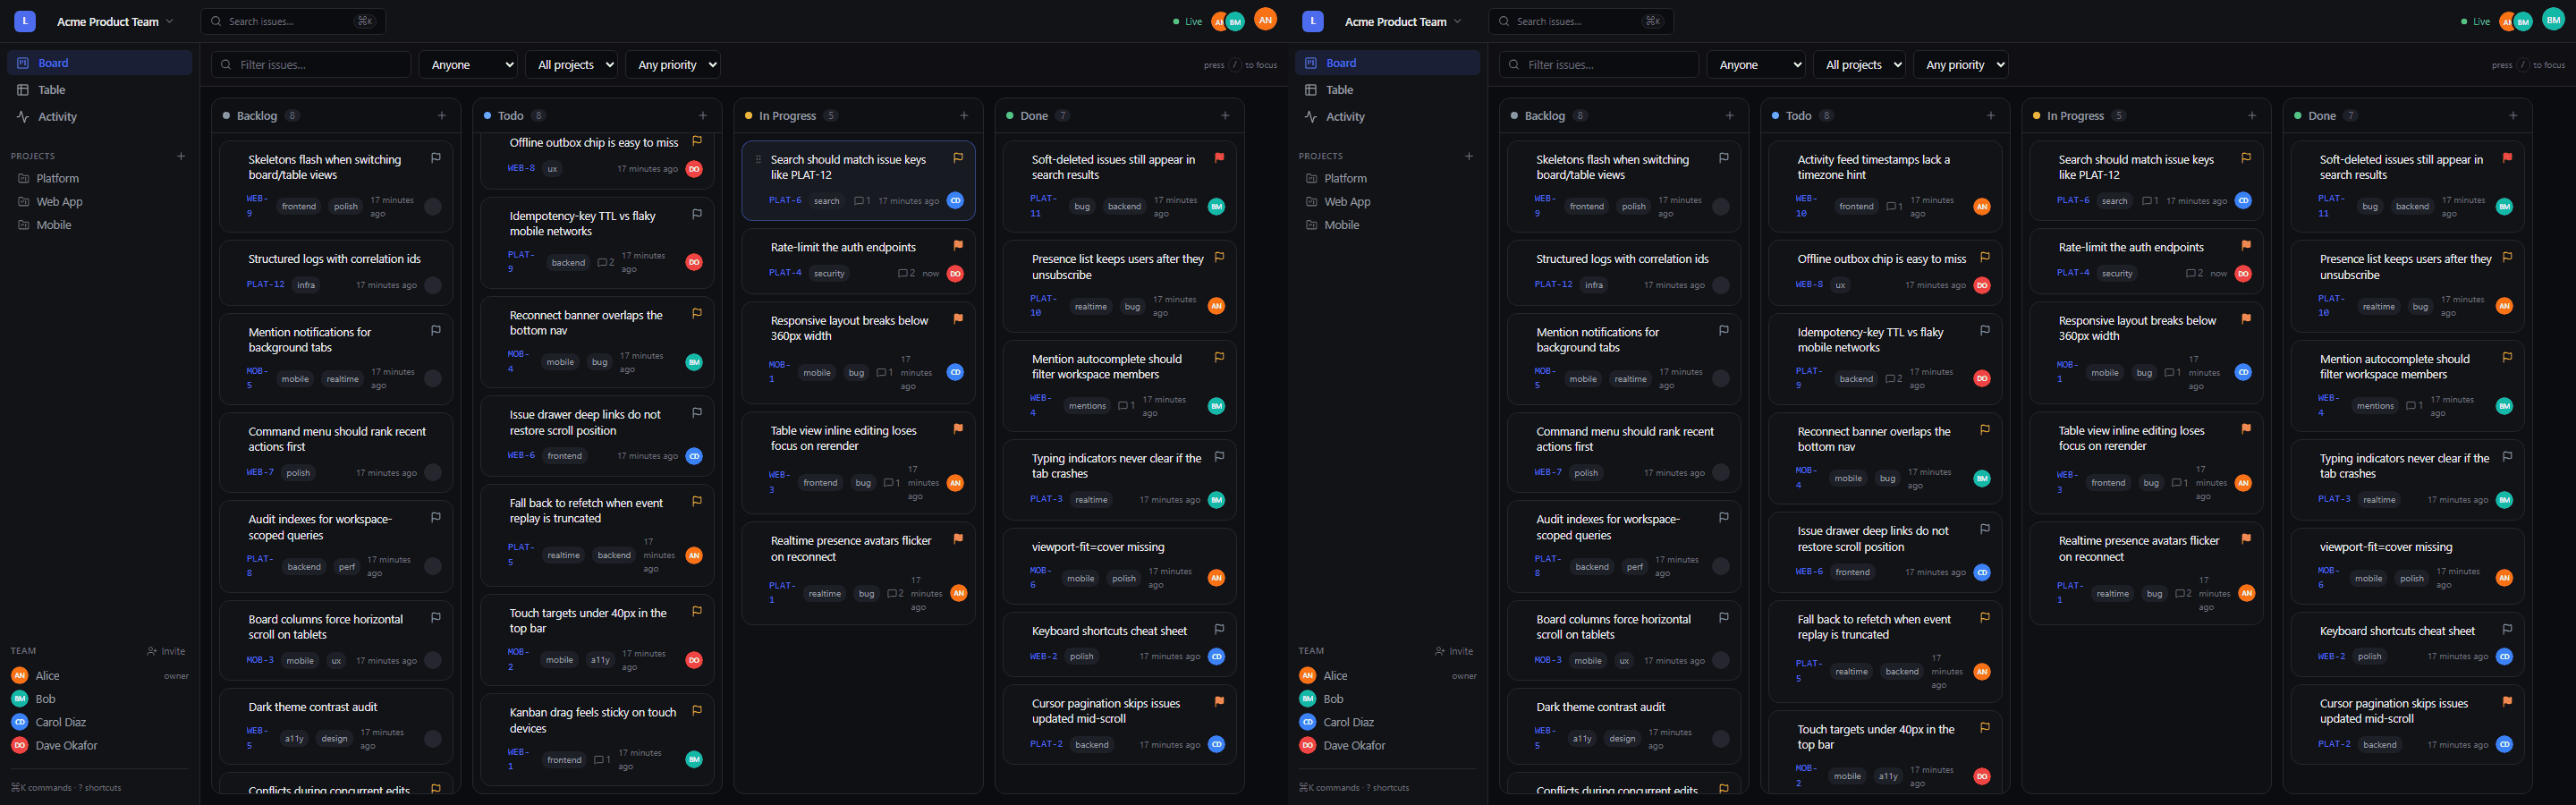Click the Live status indicator in the left window
The height and width of the screenshot is (805, 2576).
coord(1188,21)
